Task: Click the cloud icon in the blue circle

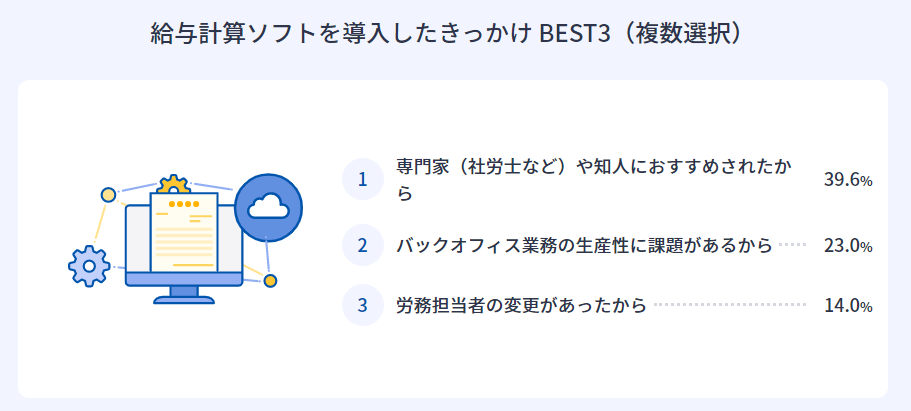Action: 268,207
